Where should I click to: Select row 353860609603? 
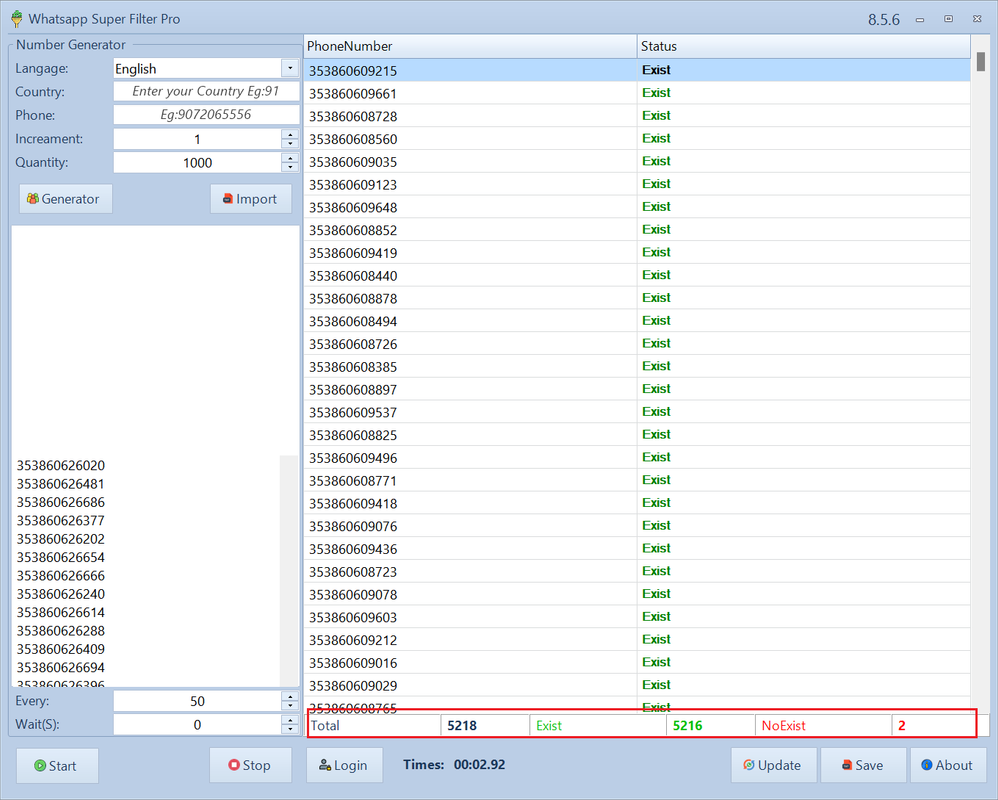[637, 617]
